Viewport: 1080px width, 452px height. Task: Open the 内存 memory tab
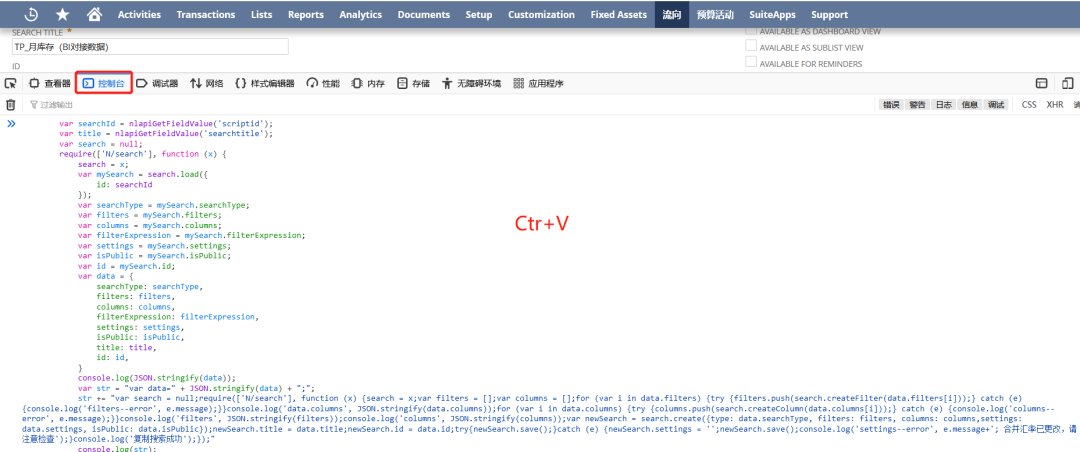tap(368, 83)
